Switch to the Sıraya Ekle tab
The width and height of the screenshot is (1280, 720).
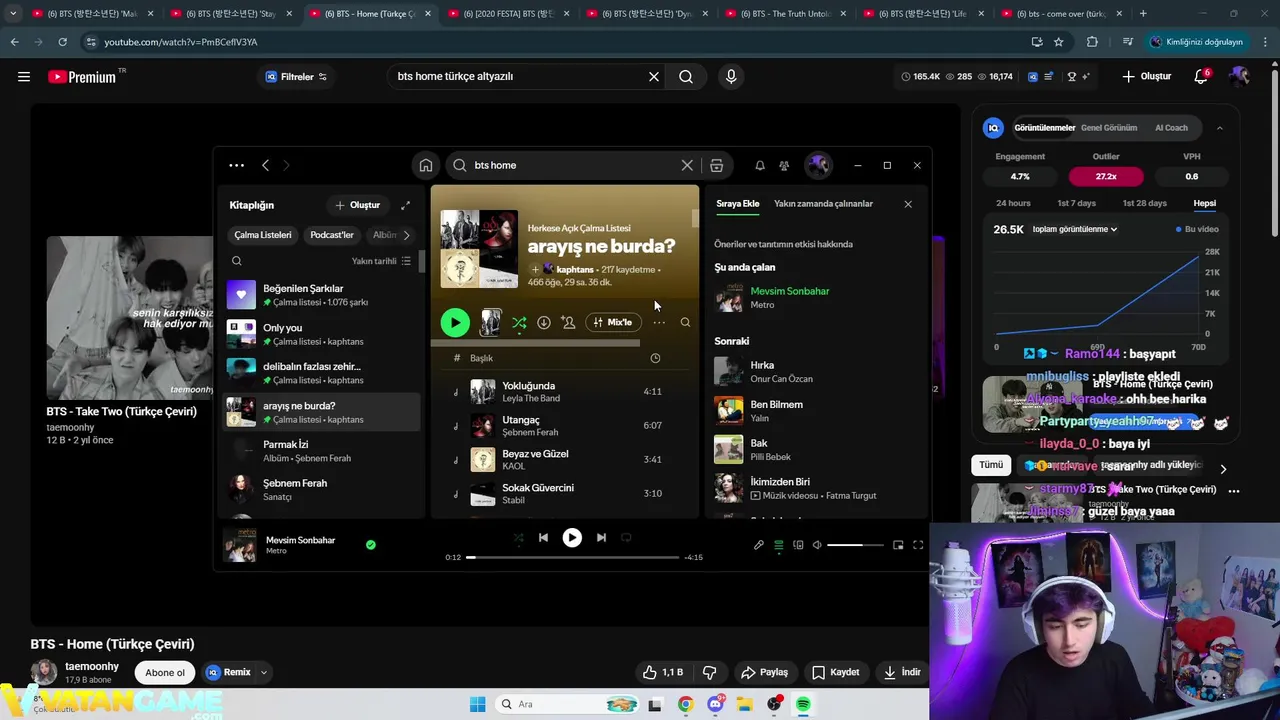[738, 204]
